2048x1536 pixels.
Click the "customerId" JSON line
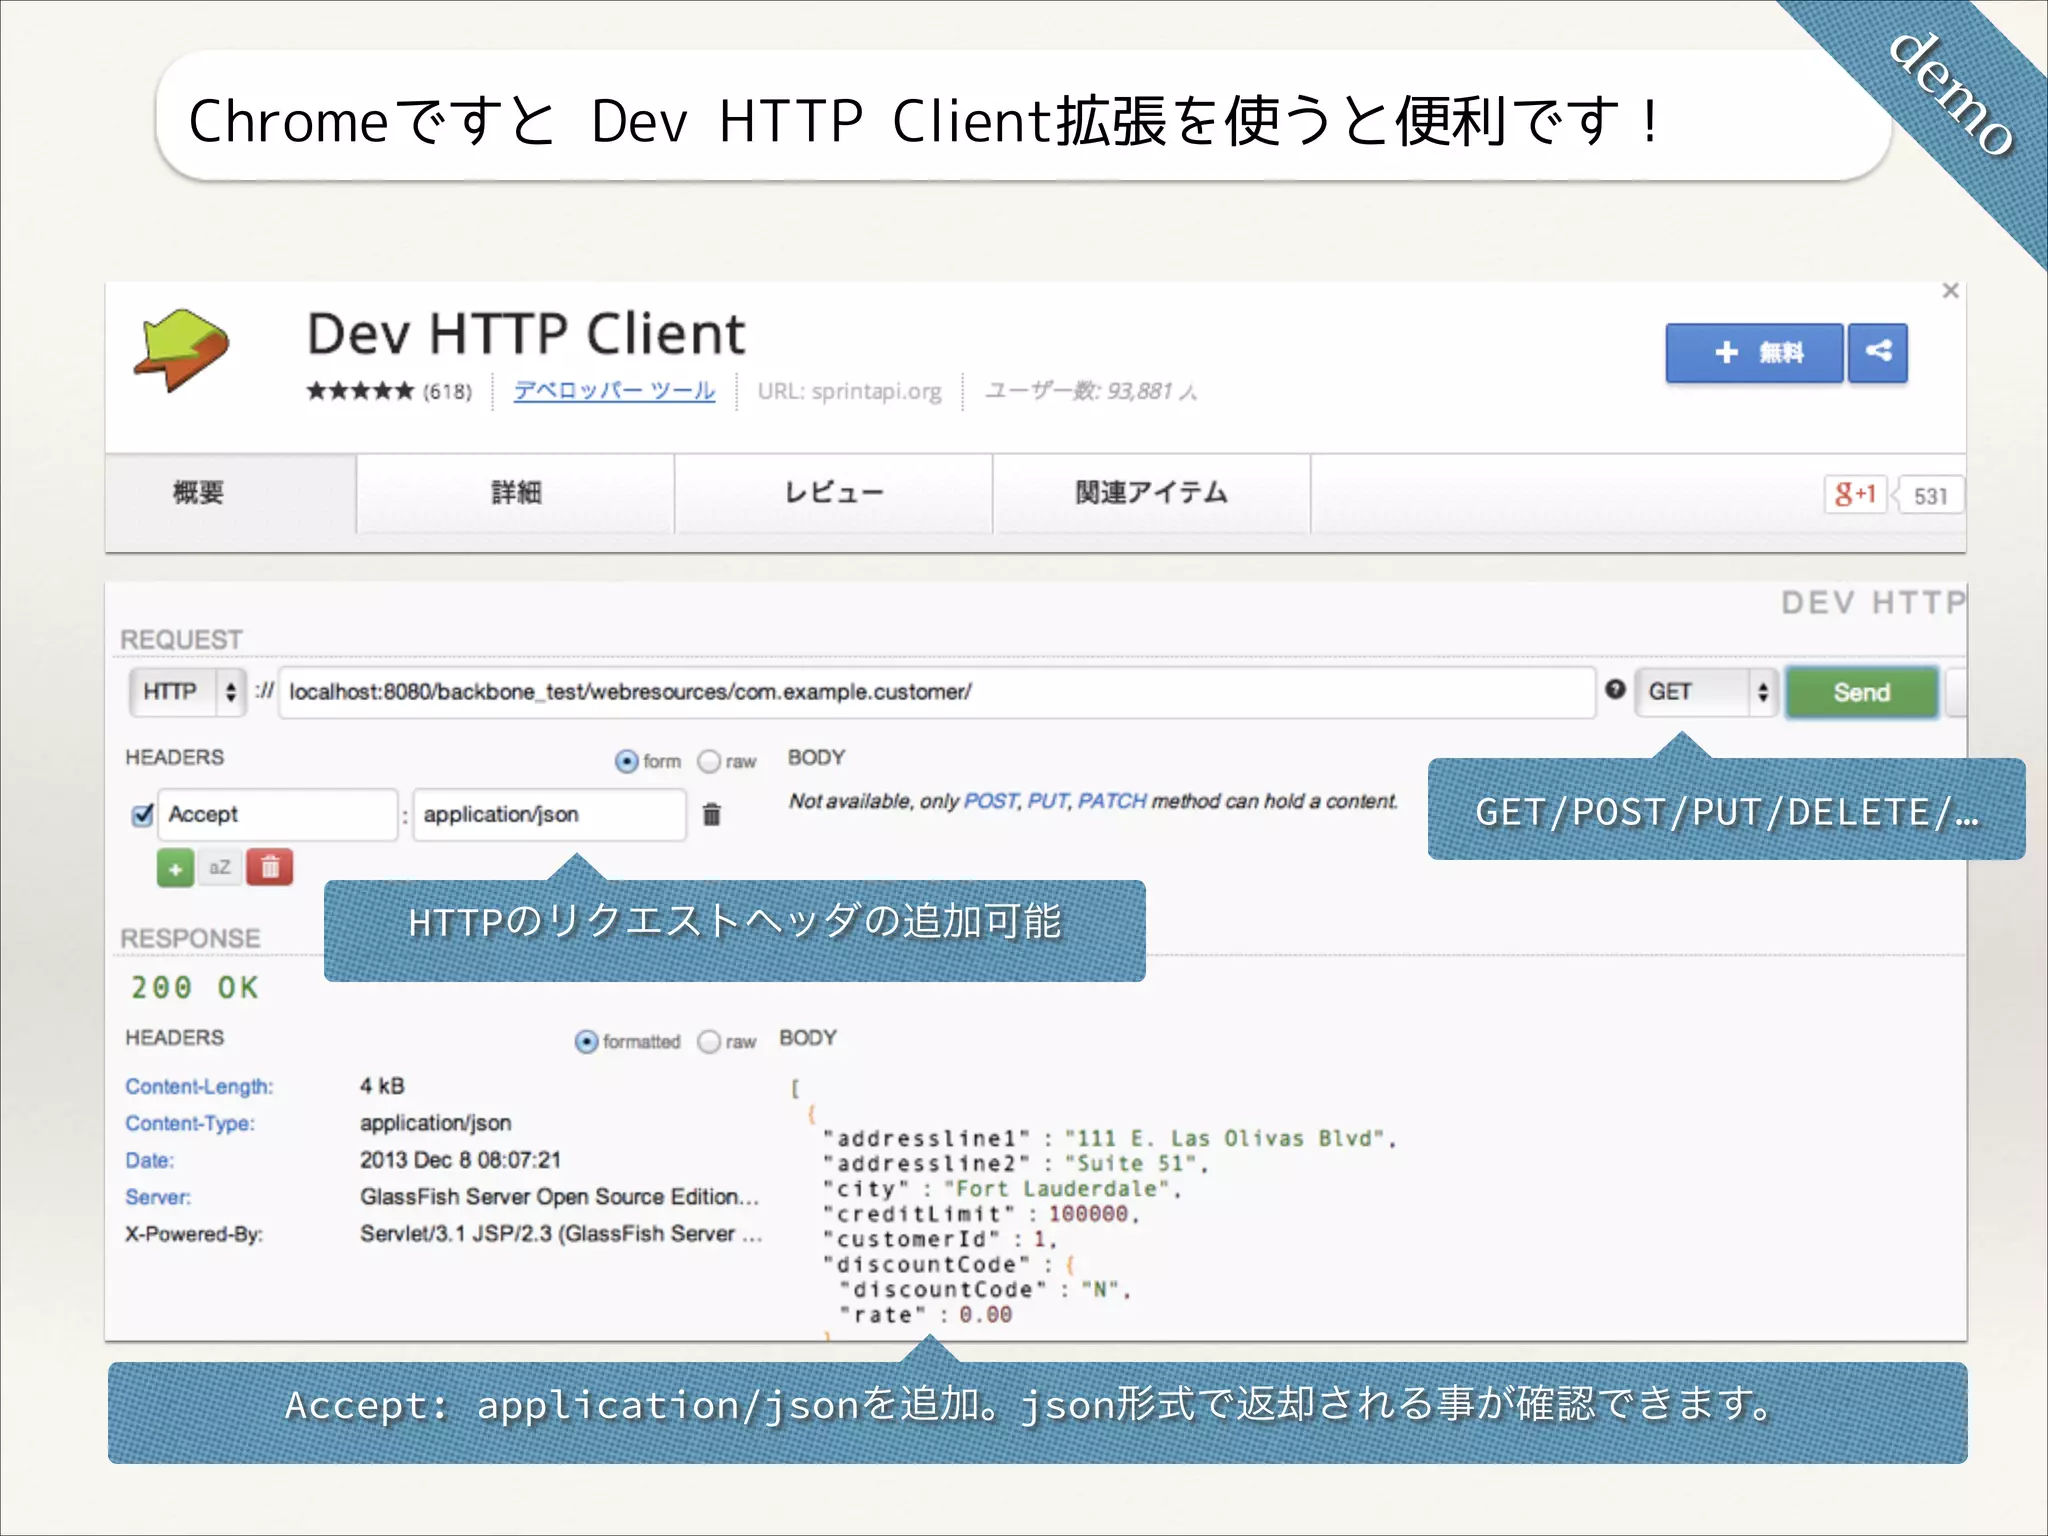pyautogui.click(x=940, y=1239)
